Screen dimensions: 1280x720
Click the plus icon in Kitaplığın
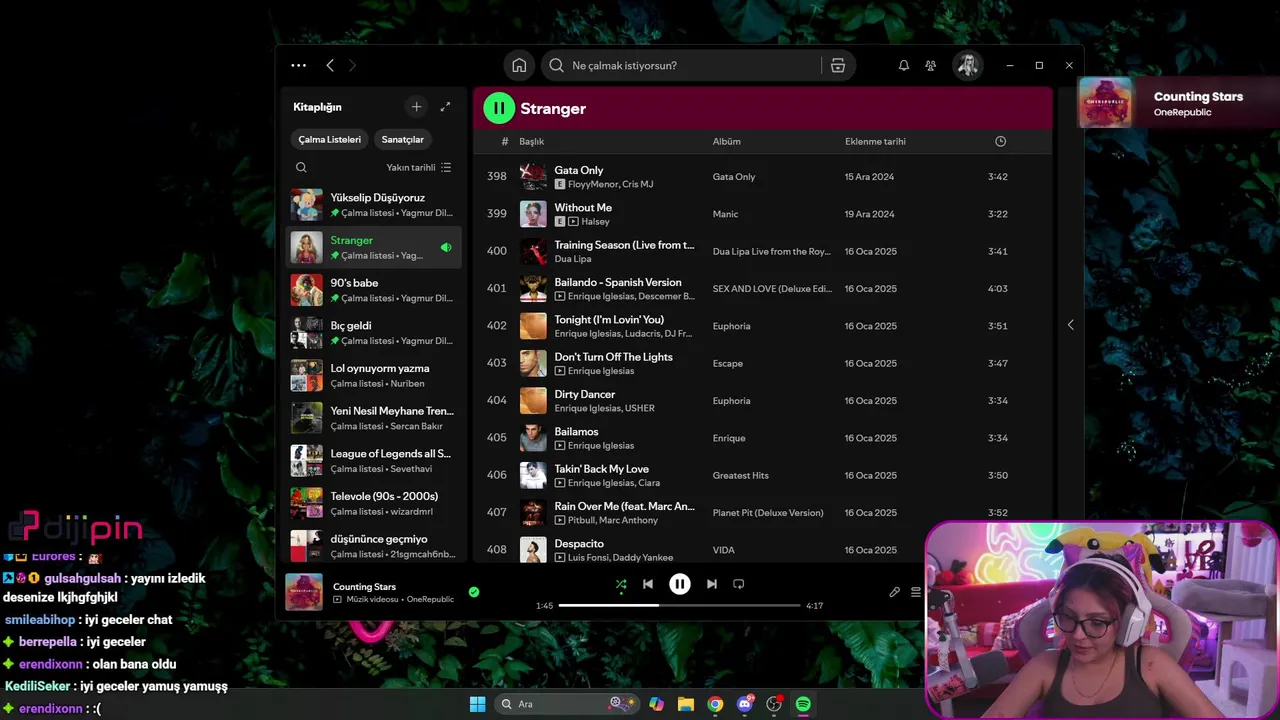pyautogui.click(x=417, y=107)
